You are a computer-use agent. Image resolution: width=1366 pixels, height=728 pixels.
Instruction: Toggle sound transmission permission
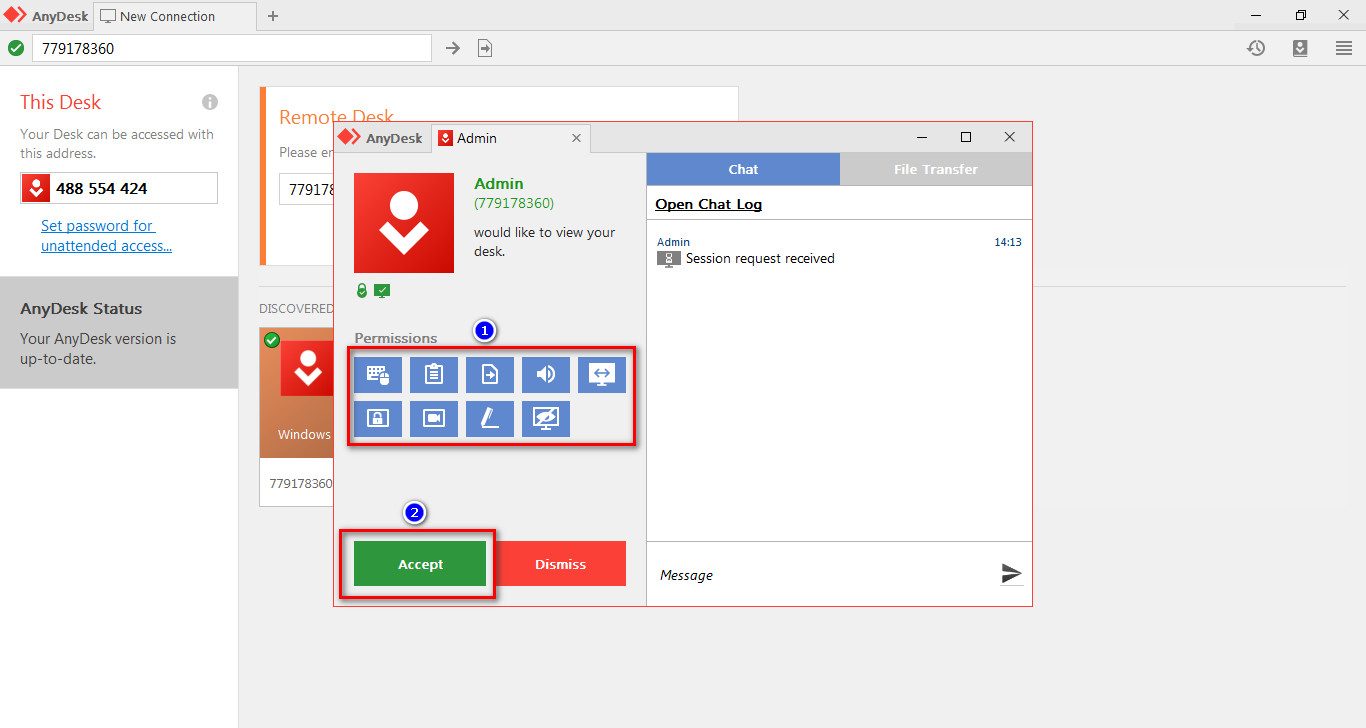(546, 375)
